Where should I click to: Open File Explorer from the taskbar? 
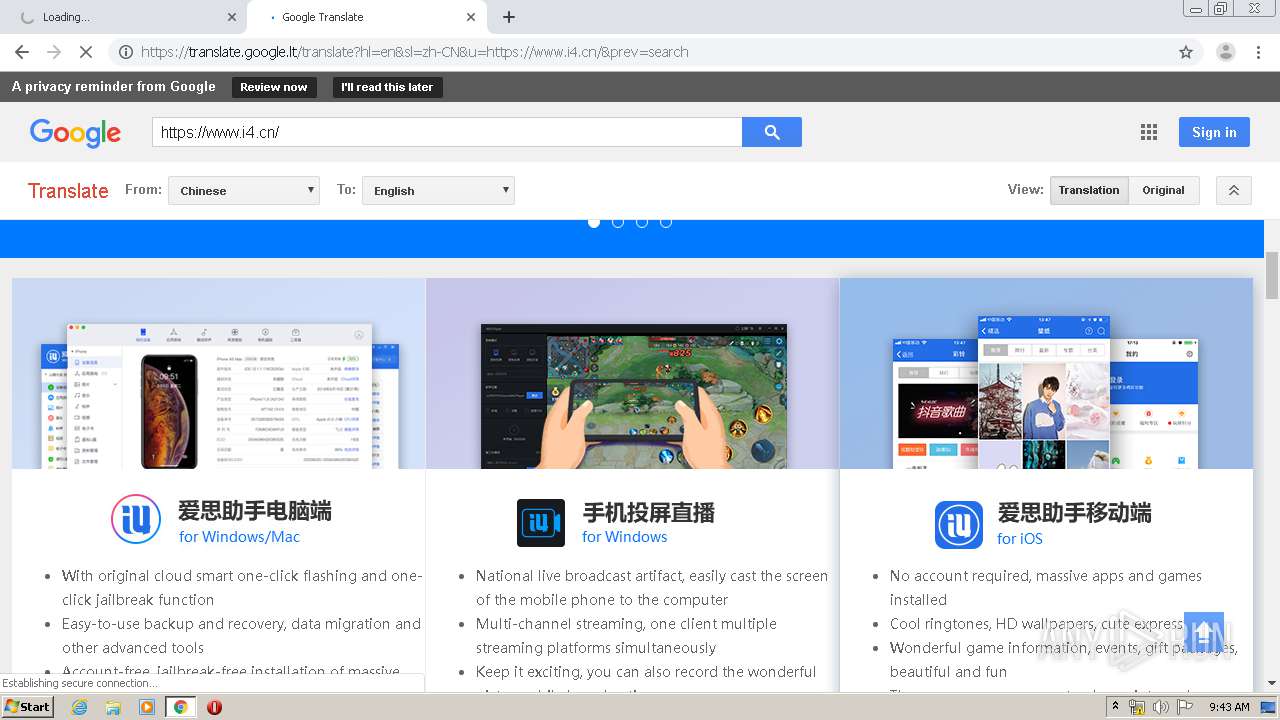click(x=113, y=707)
